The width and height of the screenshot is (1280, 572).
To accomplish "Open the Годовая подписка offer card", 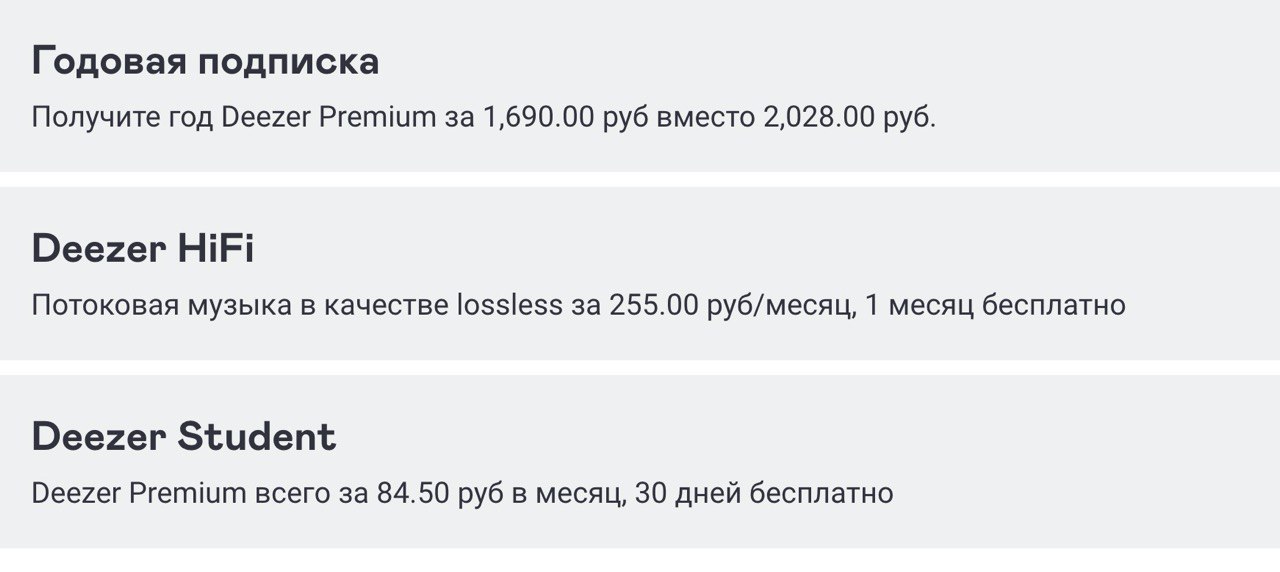I will click(x=640, y=85).
